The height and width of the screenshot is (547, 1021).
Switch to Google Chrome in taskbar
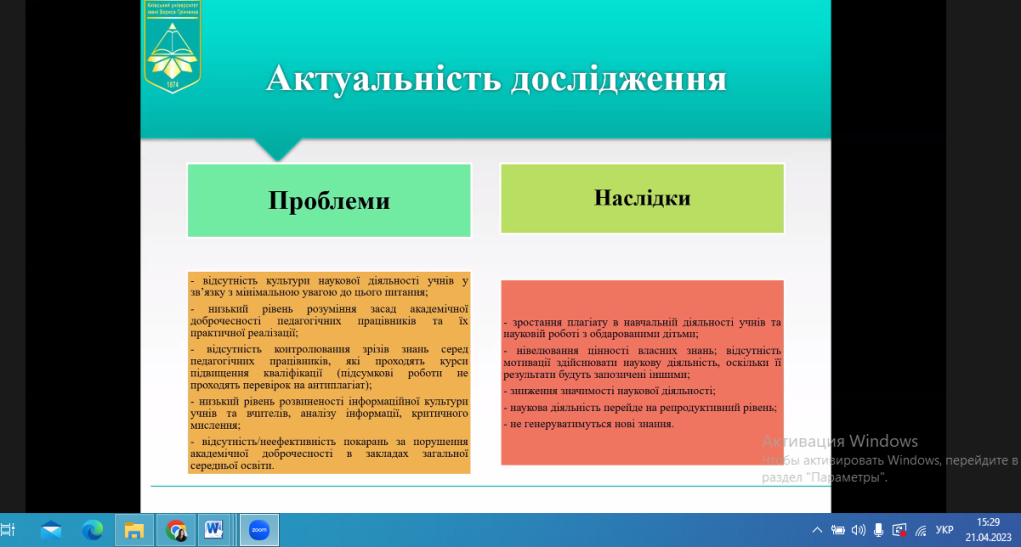[176, 530]
